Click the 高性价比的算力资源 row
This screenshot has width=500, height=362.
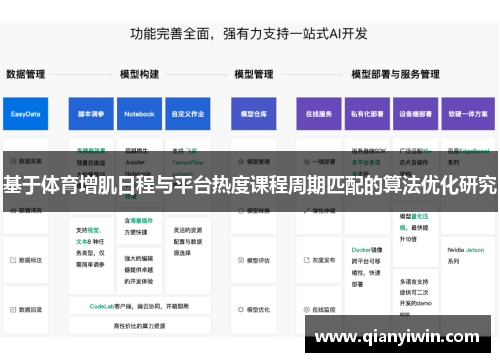(x=139, y=326)
